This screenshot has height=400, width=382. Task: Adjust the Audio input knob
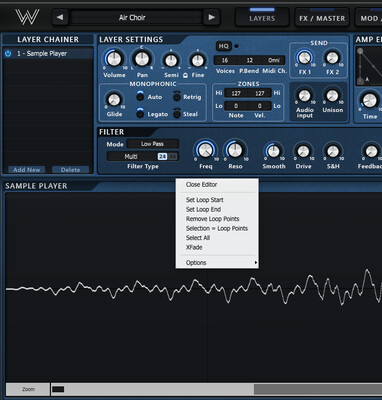[304, 96]
